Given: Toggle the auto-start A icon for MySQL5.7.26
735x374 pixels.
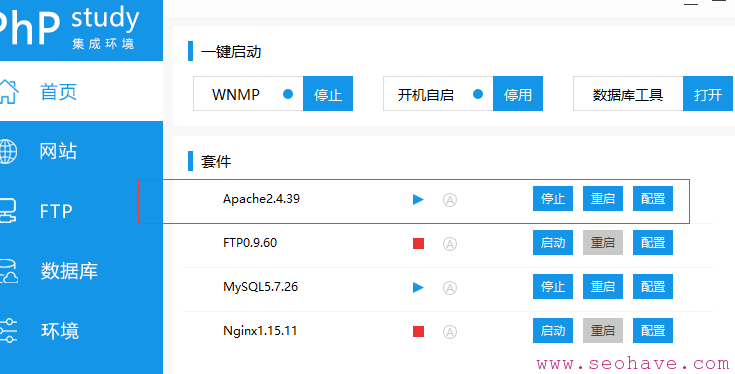Looking at the screenshot, I should tap(450, 287).
